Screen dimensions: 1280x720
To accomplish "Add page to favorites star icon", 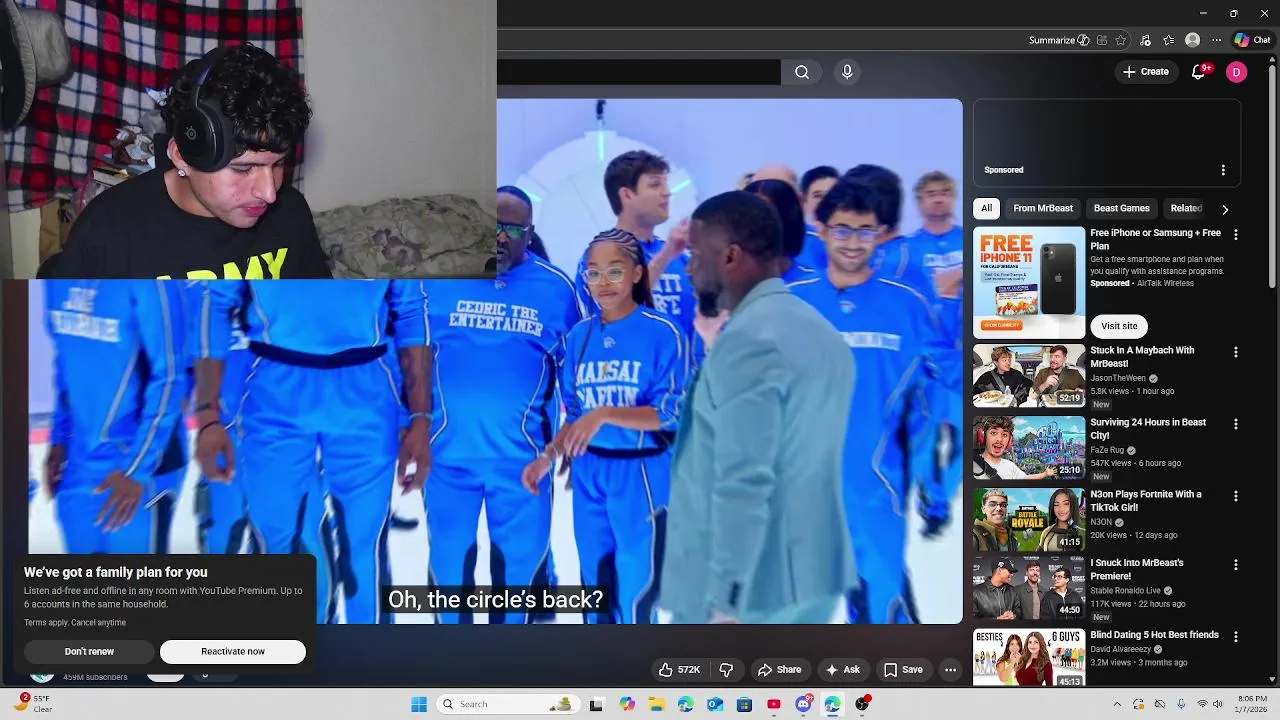I will (x=1121, y=40).
